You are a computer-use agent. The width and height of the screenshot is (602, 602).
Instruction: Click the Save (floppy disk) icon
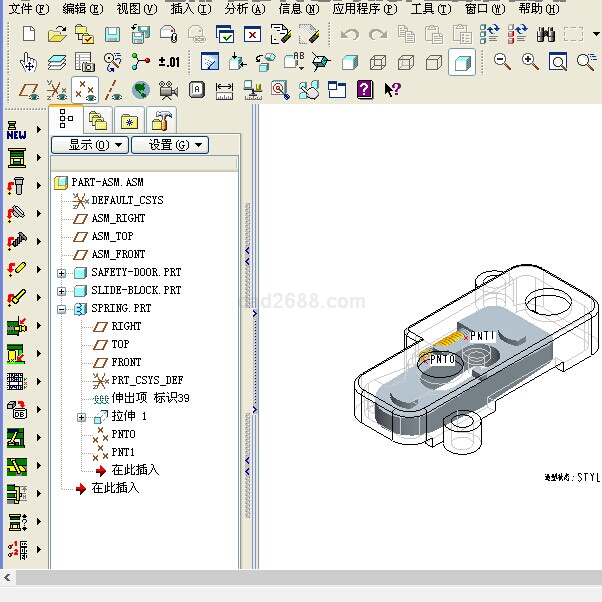coord(112,34)
